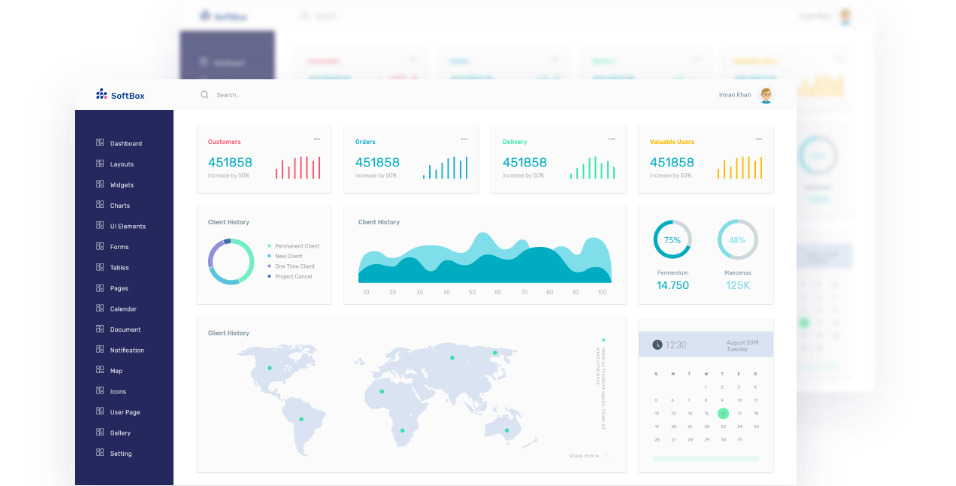
Task: Select the Widgets menu label
Action: pyautogui.click(x=122, y=185)
